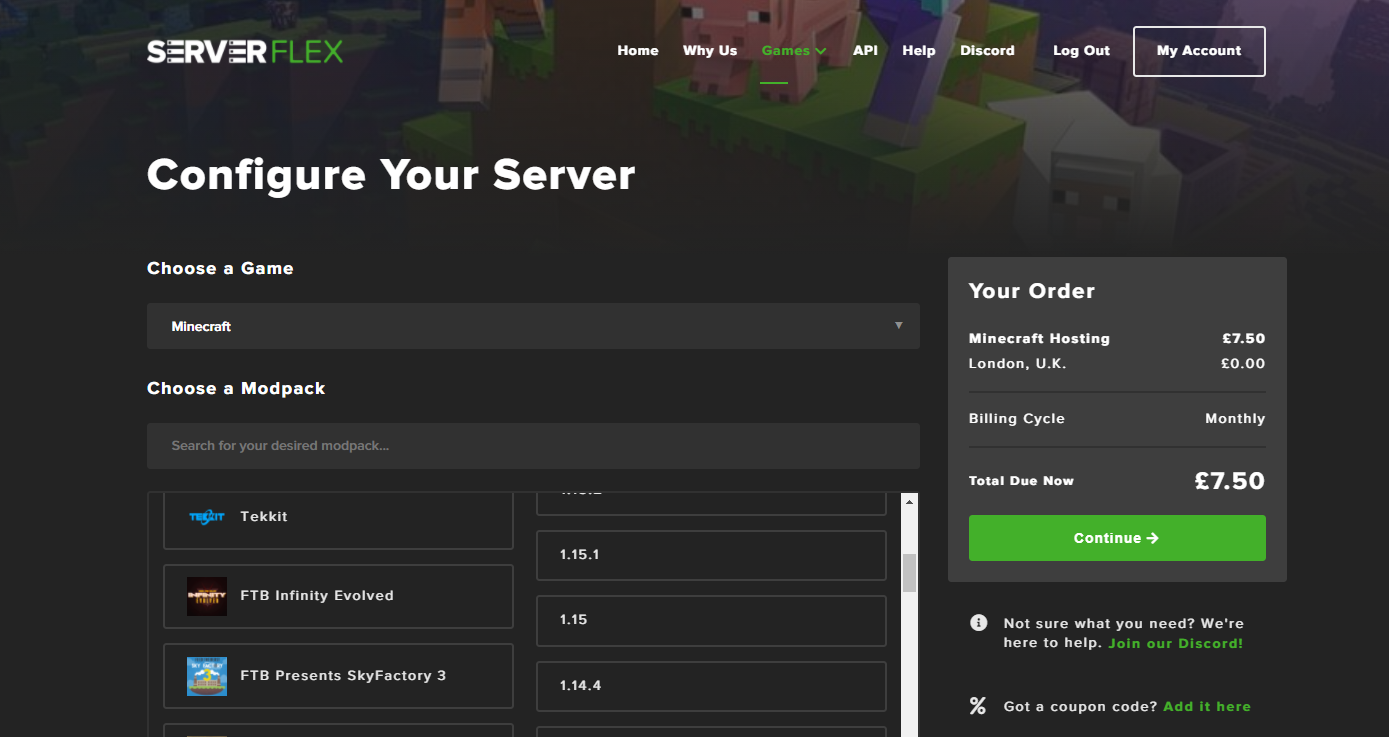Click the info circle icon
Image resolution: width=1389 pixels, height=737 pixels.
[x=978, y=623]
